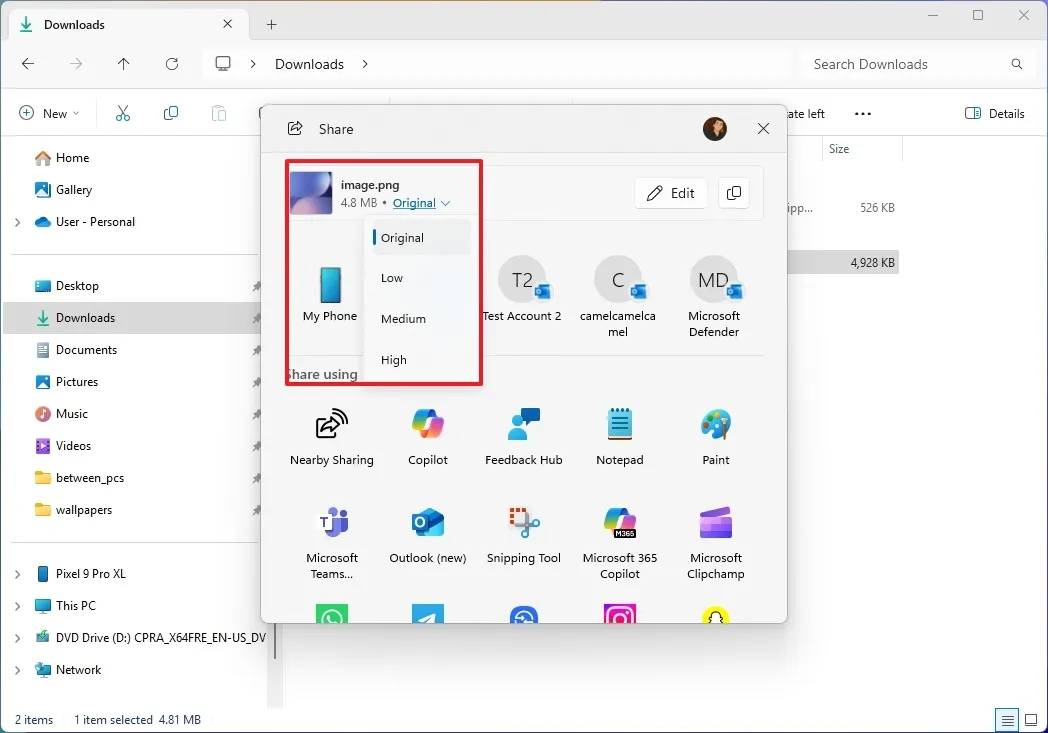
Task: Expand the Pixel 9 Pro XL tree item
Action: (x=17, y=573)
